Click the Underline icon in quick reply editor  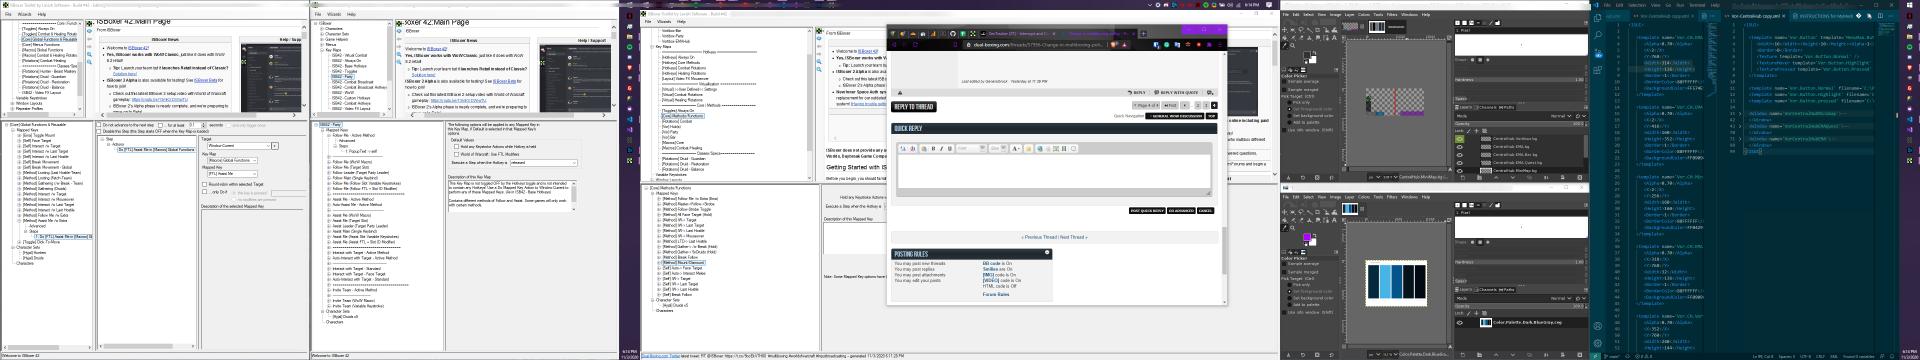(x=950, y=148)
